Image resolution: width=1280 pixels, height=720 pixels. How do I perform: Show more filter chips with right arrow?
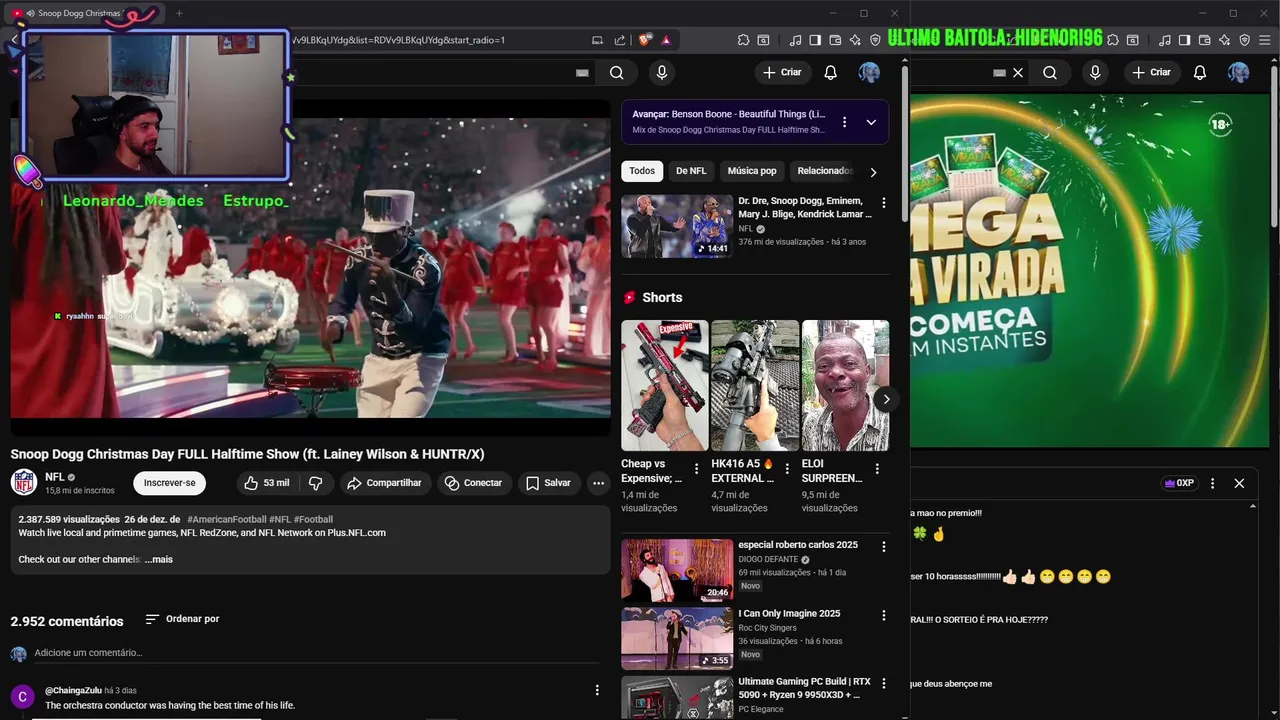coord(873,172)
